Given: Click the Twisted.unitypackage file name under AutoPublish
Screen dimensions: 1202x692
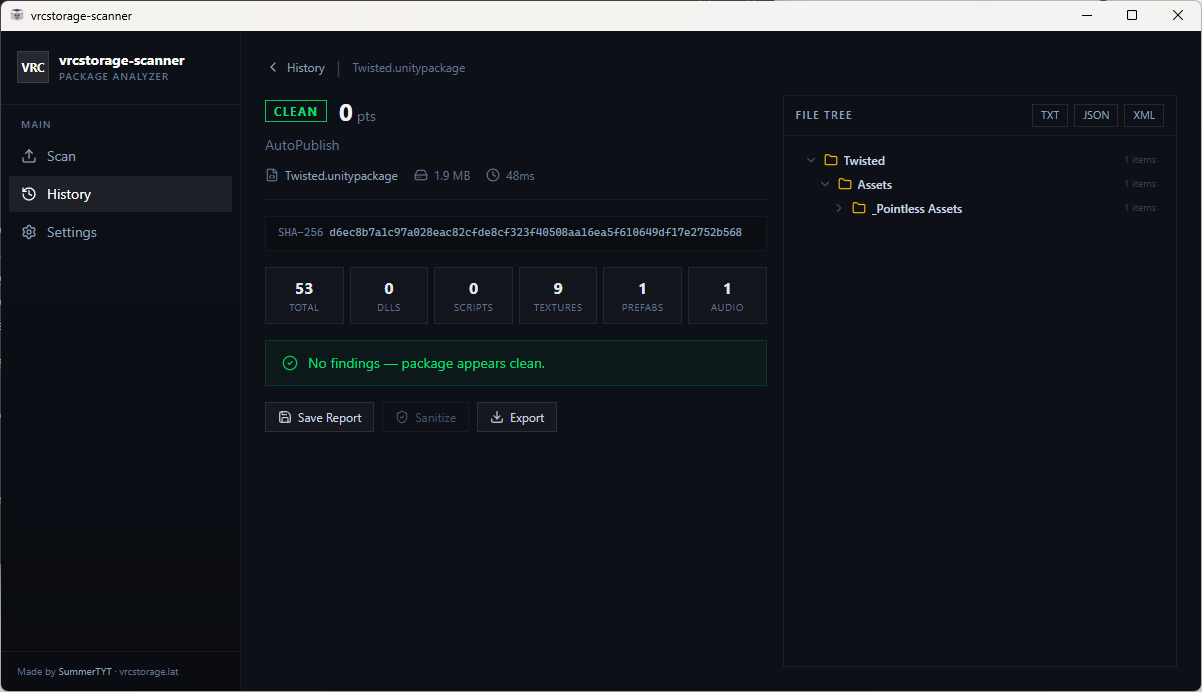Looking at the screenshot, I should (341, 176).
